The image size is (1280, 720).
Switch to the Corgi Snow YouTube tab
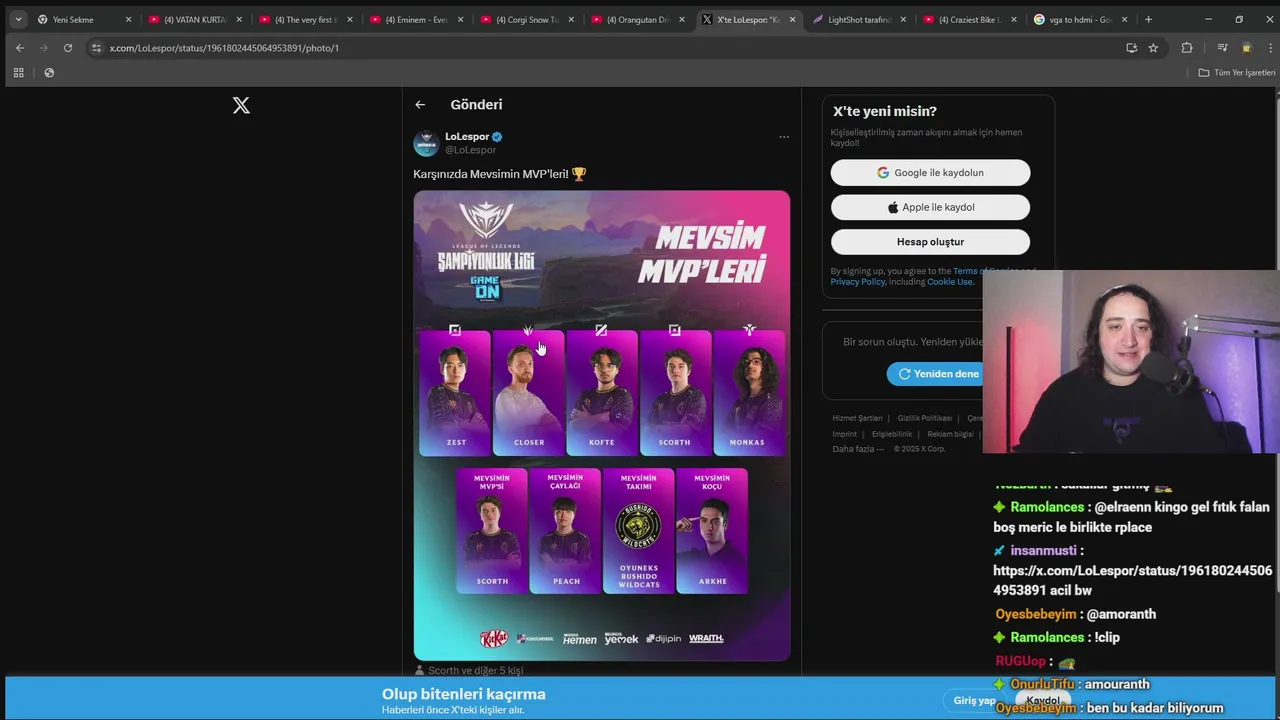click(x=526, y=19)
